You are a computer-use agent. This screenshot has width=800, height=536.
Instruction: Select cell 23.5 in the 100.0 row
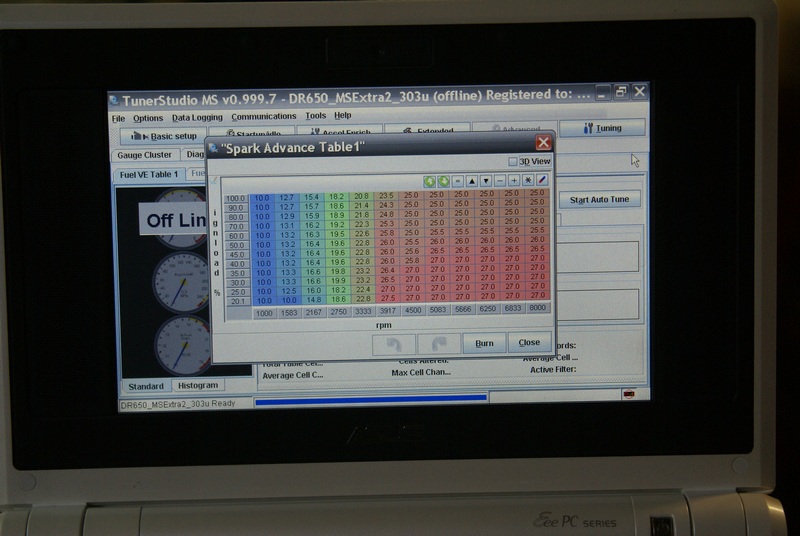[386, 195]
